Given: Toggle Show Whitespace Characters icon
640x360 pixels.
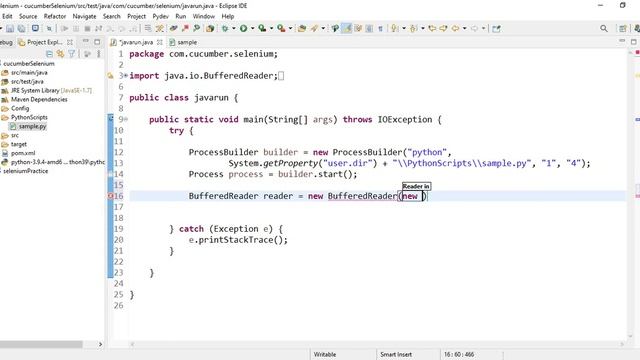Looking at the screenshot, I should 380,29.
